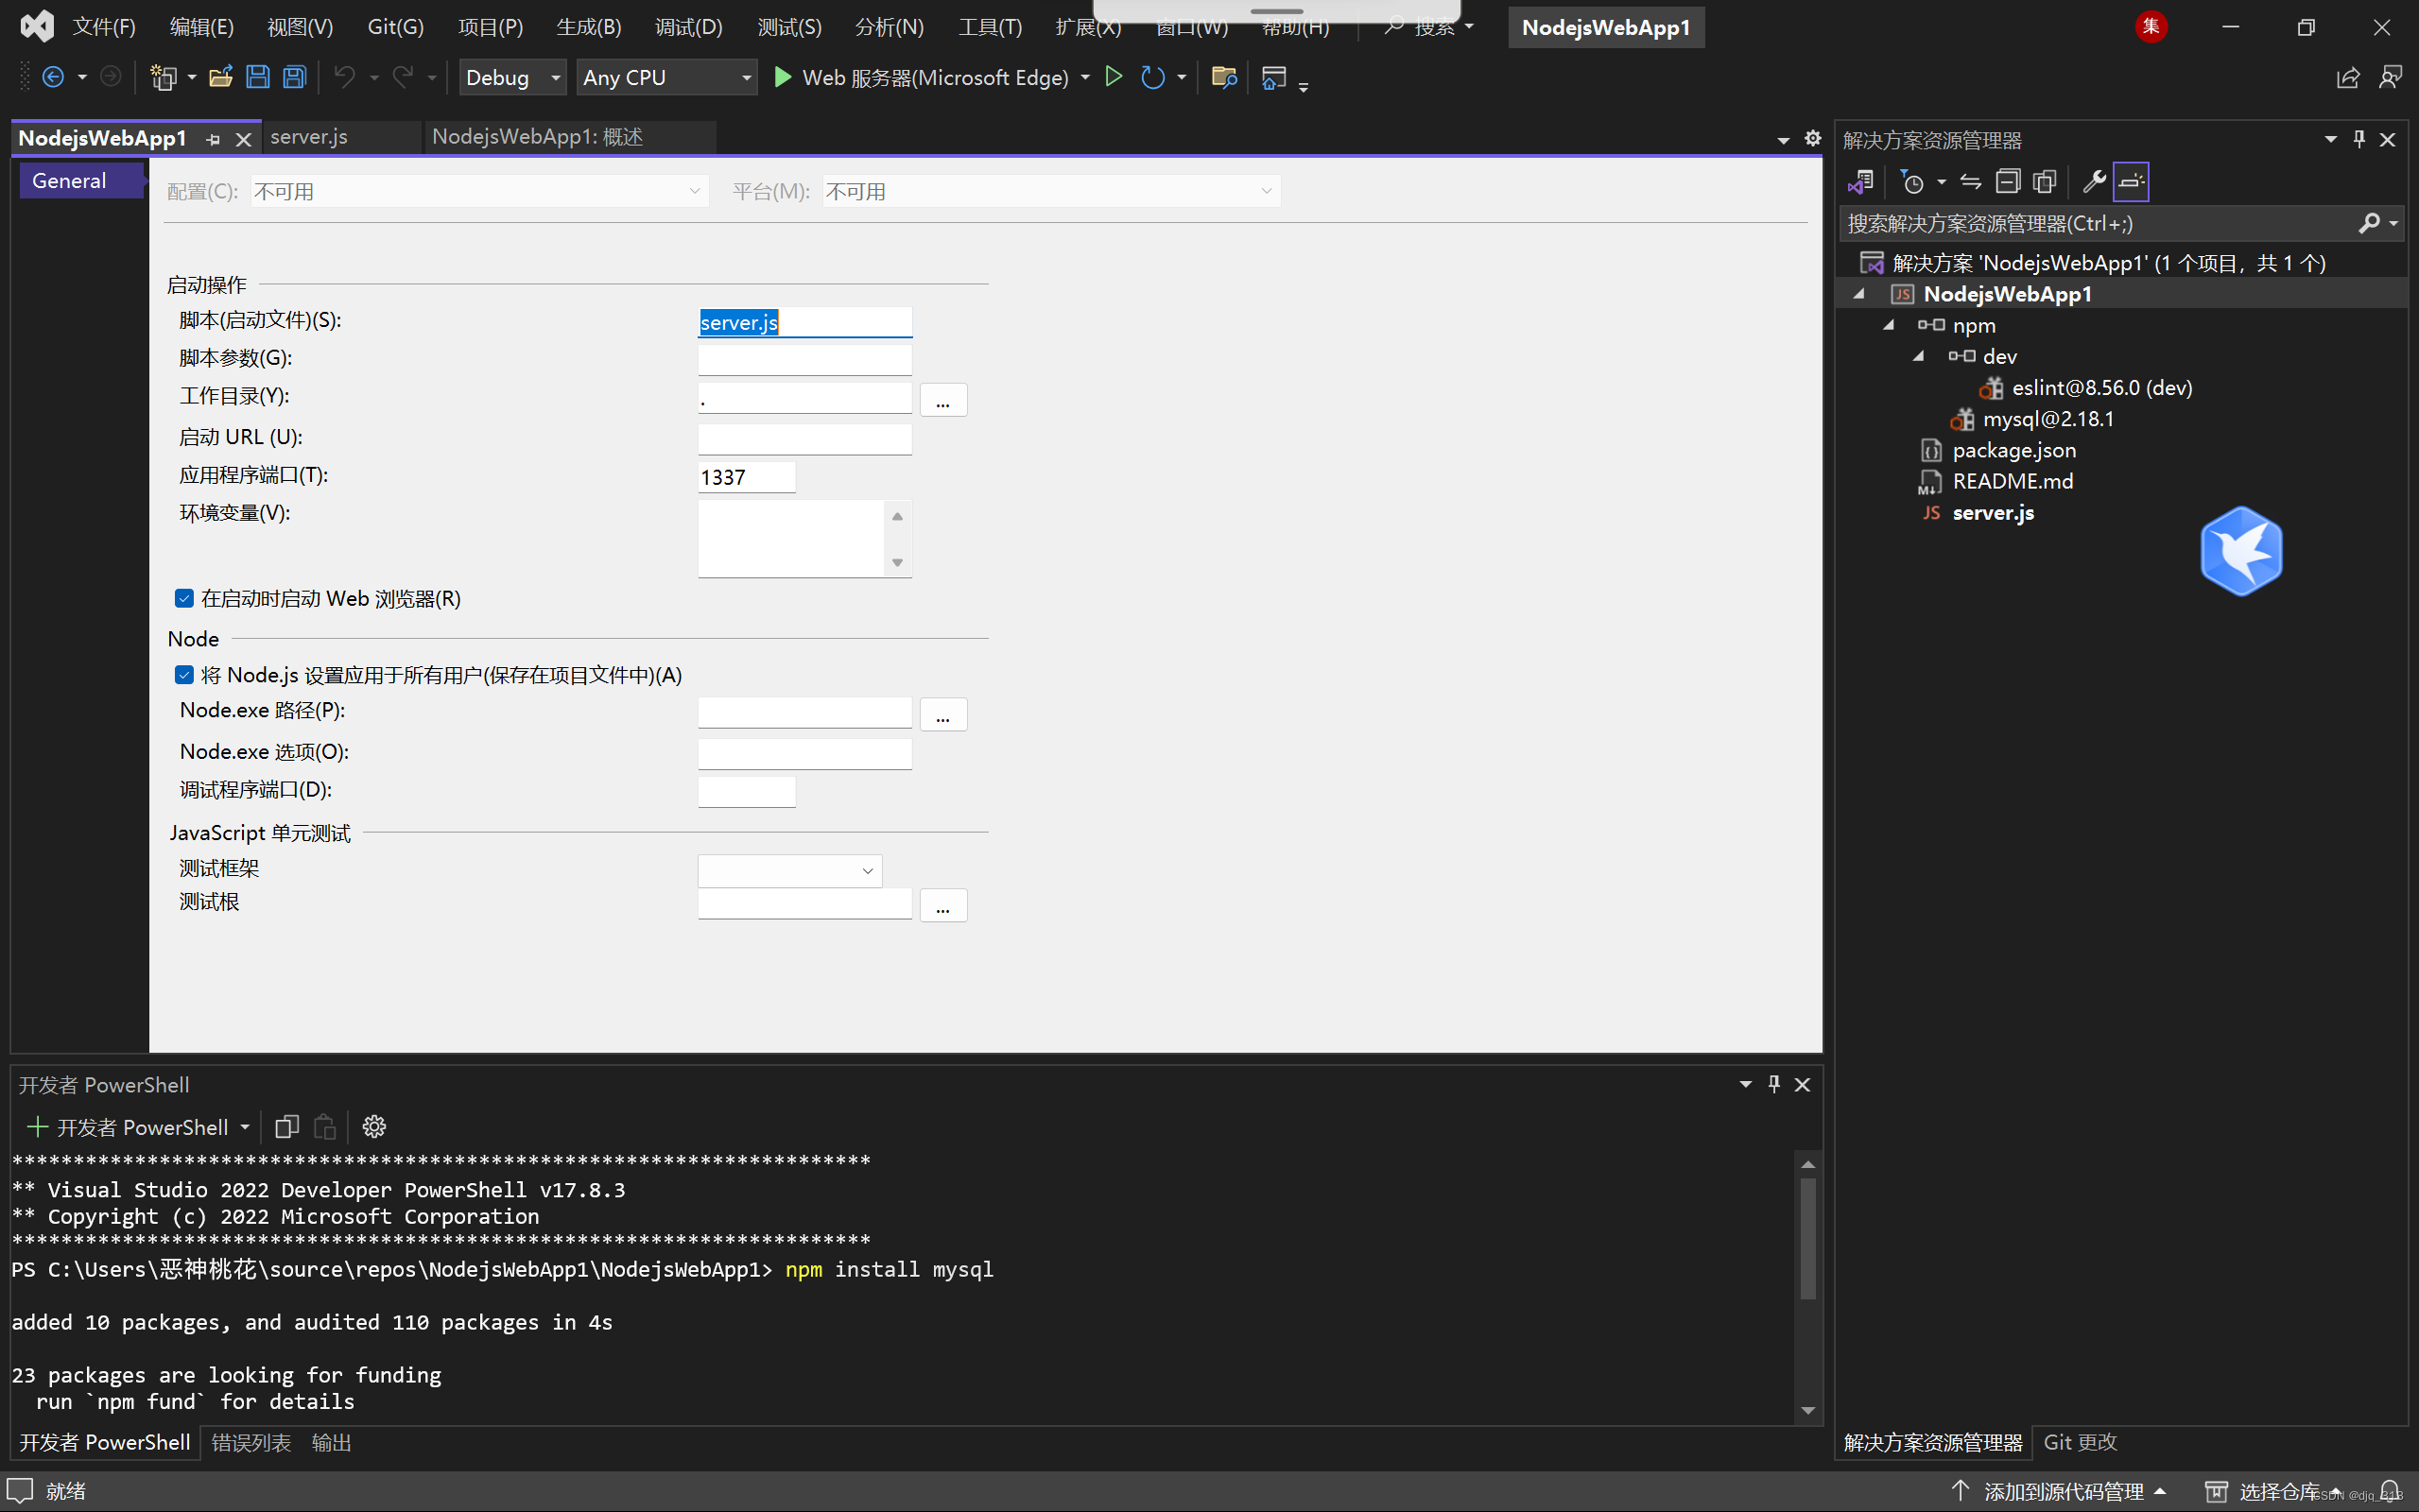Open the Git(G) menu

pos(395,27)
